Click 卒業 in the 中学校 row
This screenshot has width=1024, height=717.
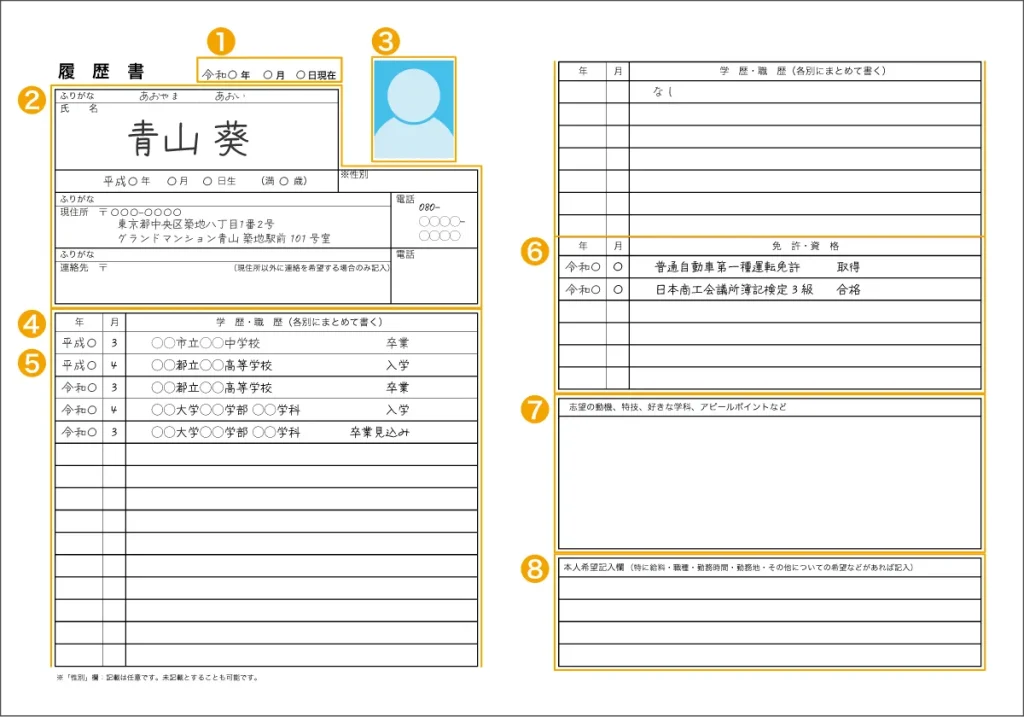[397, 343]
